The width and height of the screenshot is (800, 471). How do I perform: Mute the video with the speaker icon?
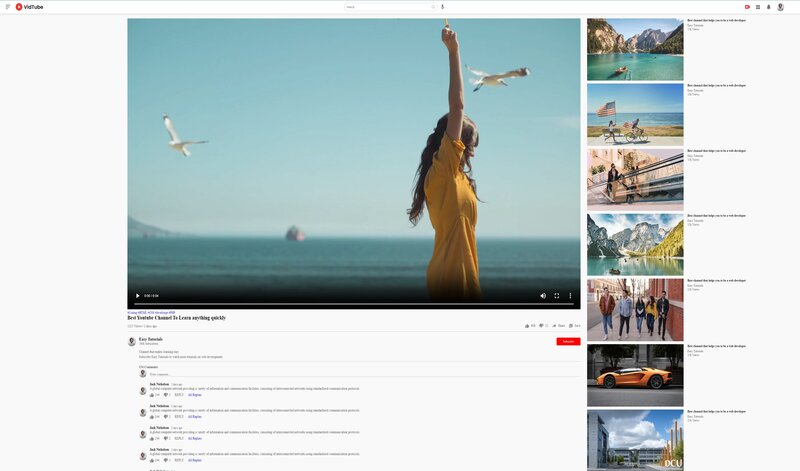543,296
